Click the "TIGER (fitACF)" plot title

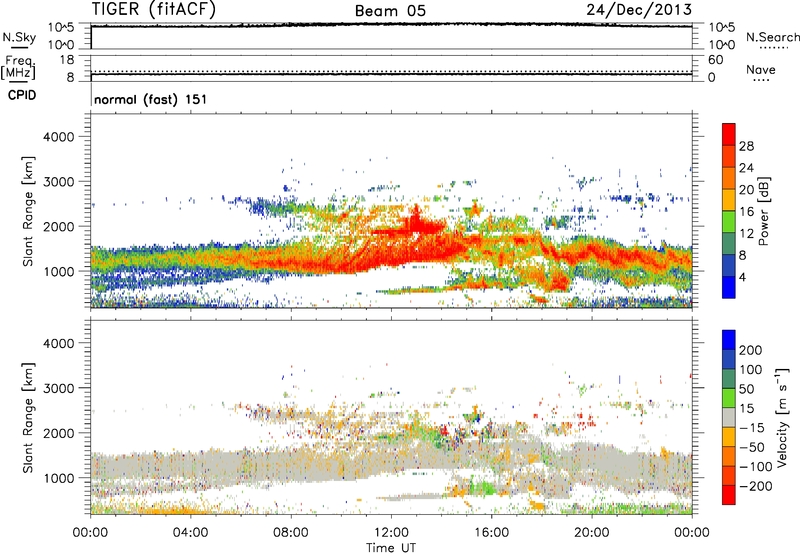(154, 9)
